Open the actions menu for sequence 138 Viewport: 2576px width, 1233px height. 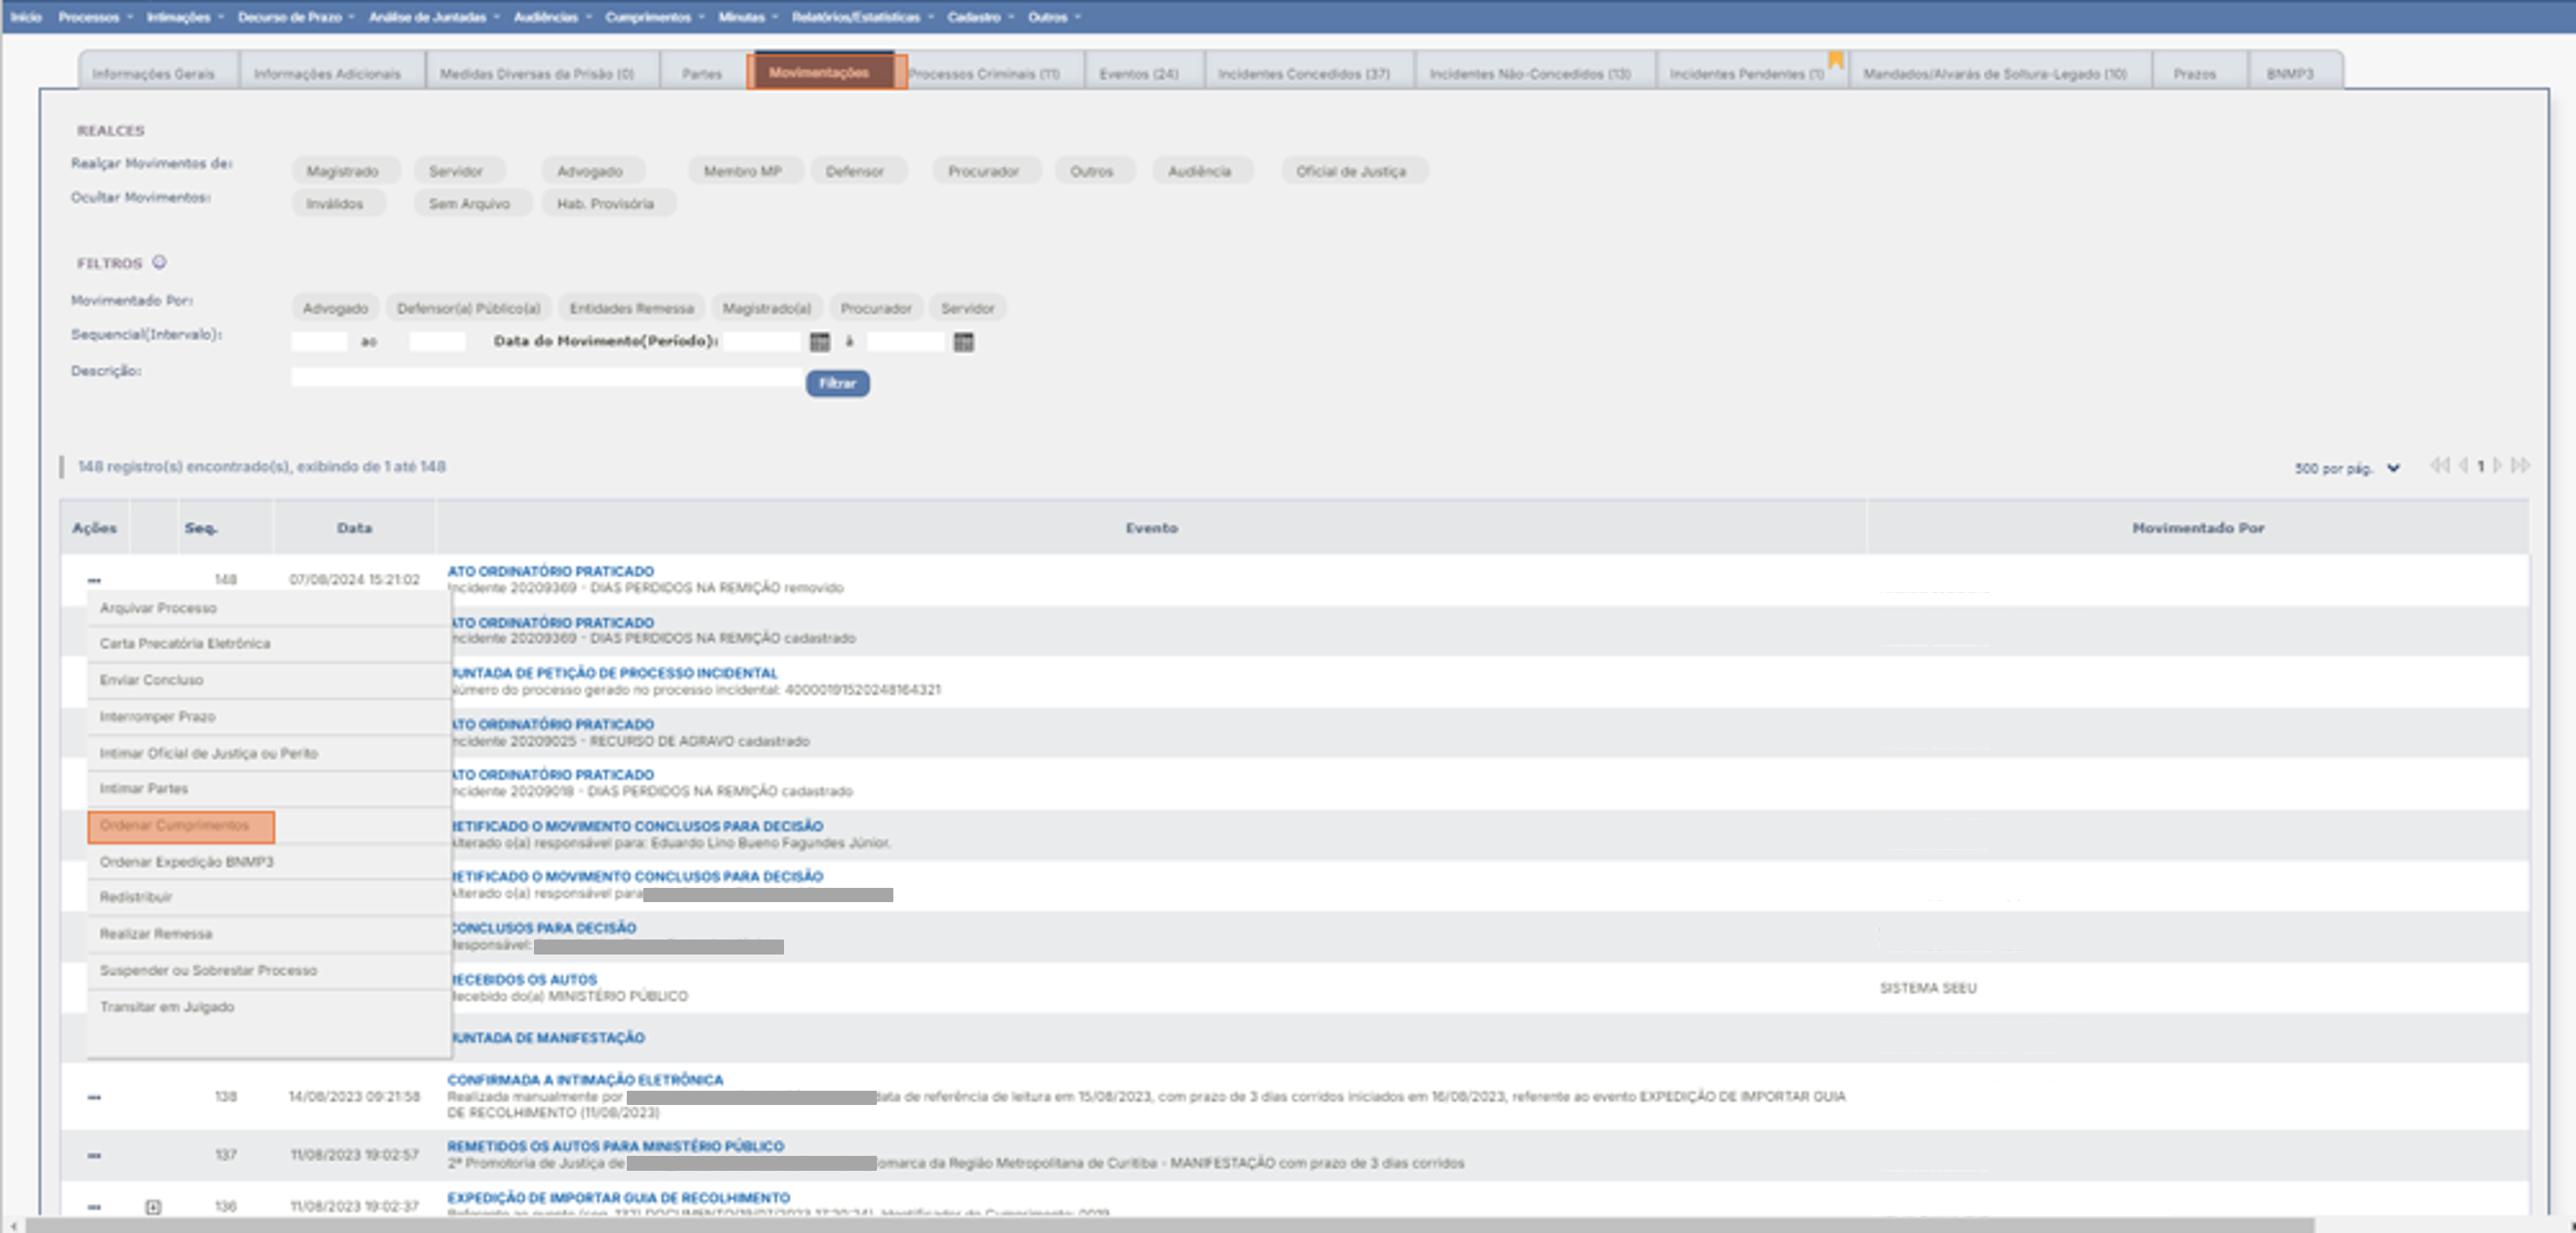click(94, 1097)
